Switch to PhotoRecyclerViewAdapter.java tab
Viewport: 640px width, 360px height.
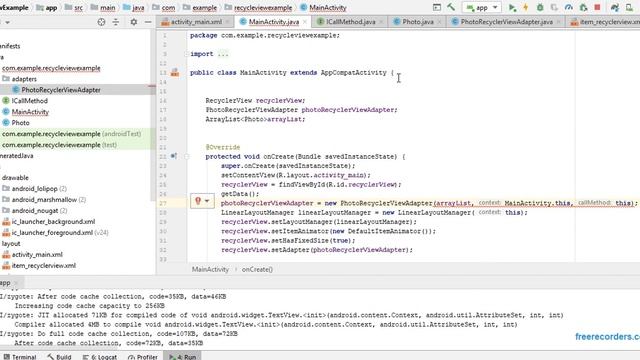pyautogui.click(x=507, y=22)
